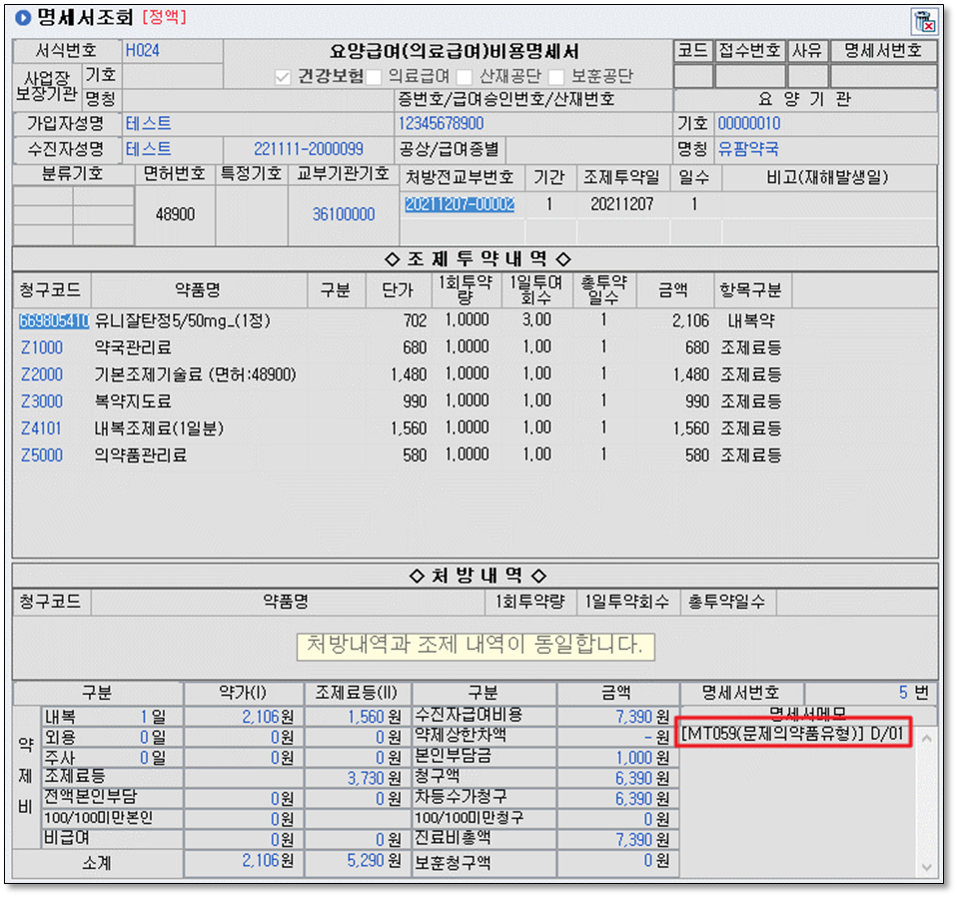The height and width of the screenshot is (897, 957).
Task: Click claim code 669805410 in the dispensing list
Action: (x=53, y=321)
